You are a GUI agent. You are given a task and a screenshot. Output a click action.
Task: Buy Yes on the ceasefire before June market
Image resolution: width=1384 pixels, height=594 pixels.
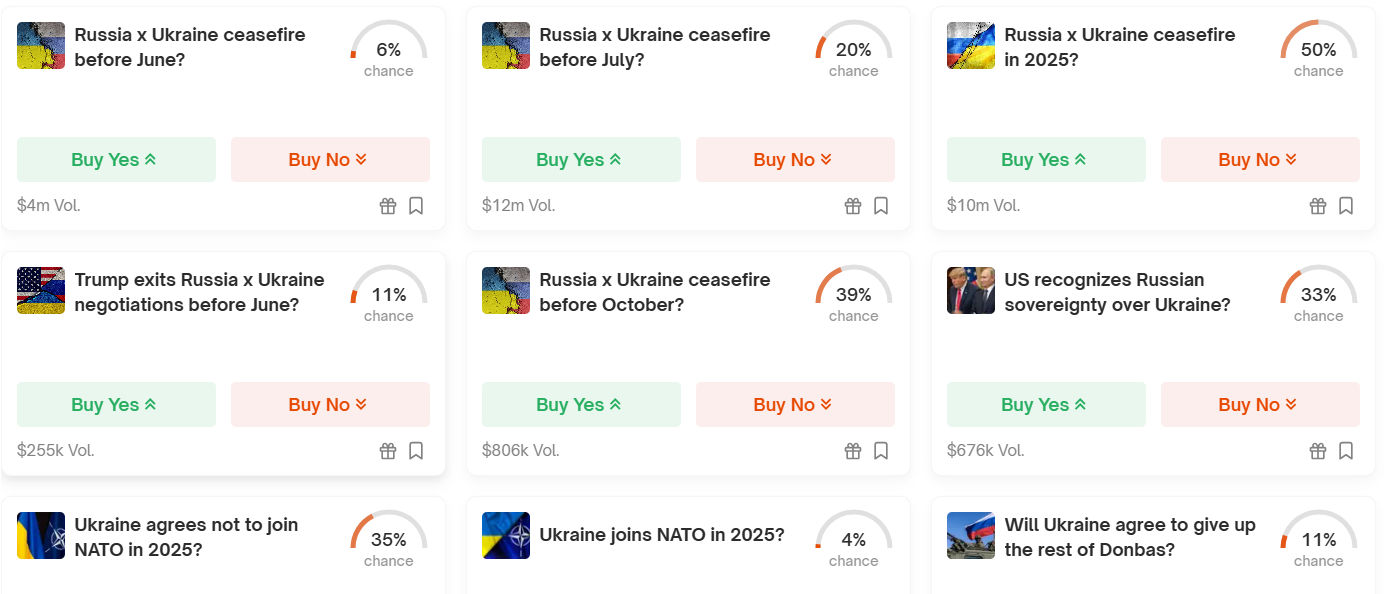[x=116, y=159]
